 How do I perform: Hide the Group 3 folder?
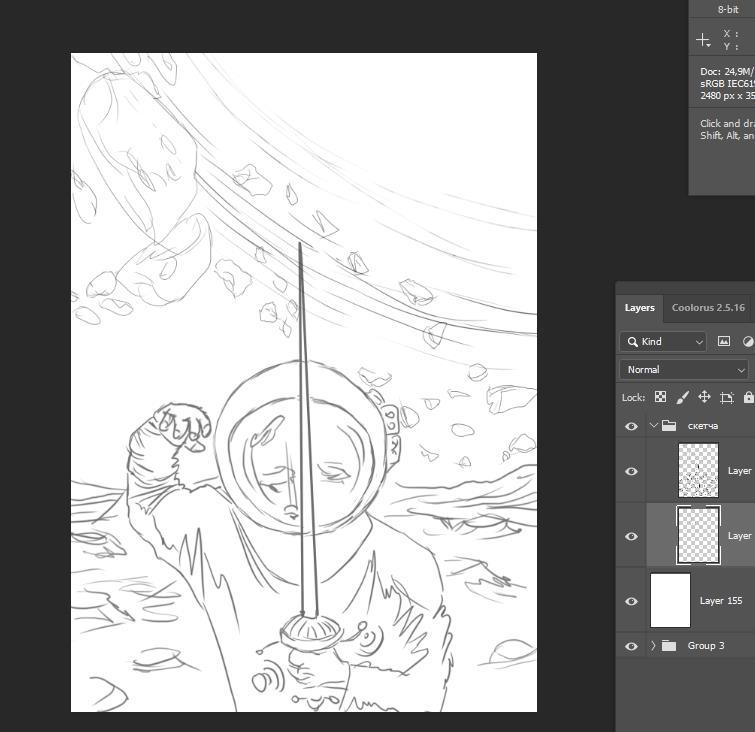click(x=631, y=646)
